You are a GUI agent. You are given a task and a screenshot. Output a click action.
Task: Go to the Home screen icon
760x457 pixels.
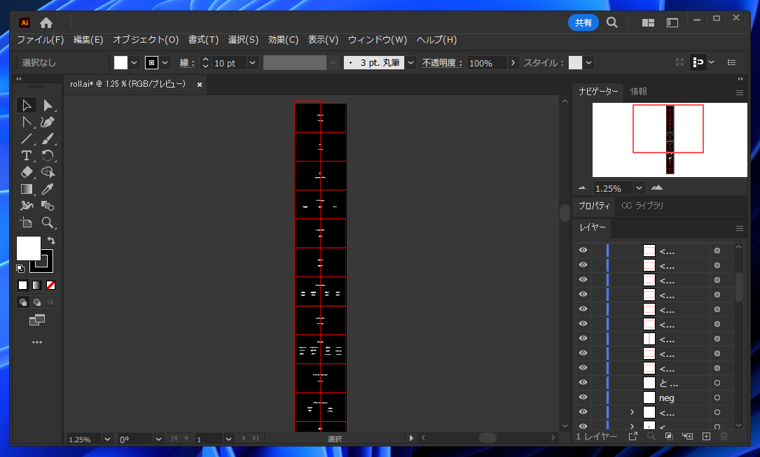(x=46, y=23)
